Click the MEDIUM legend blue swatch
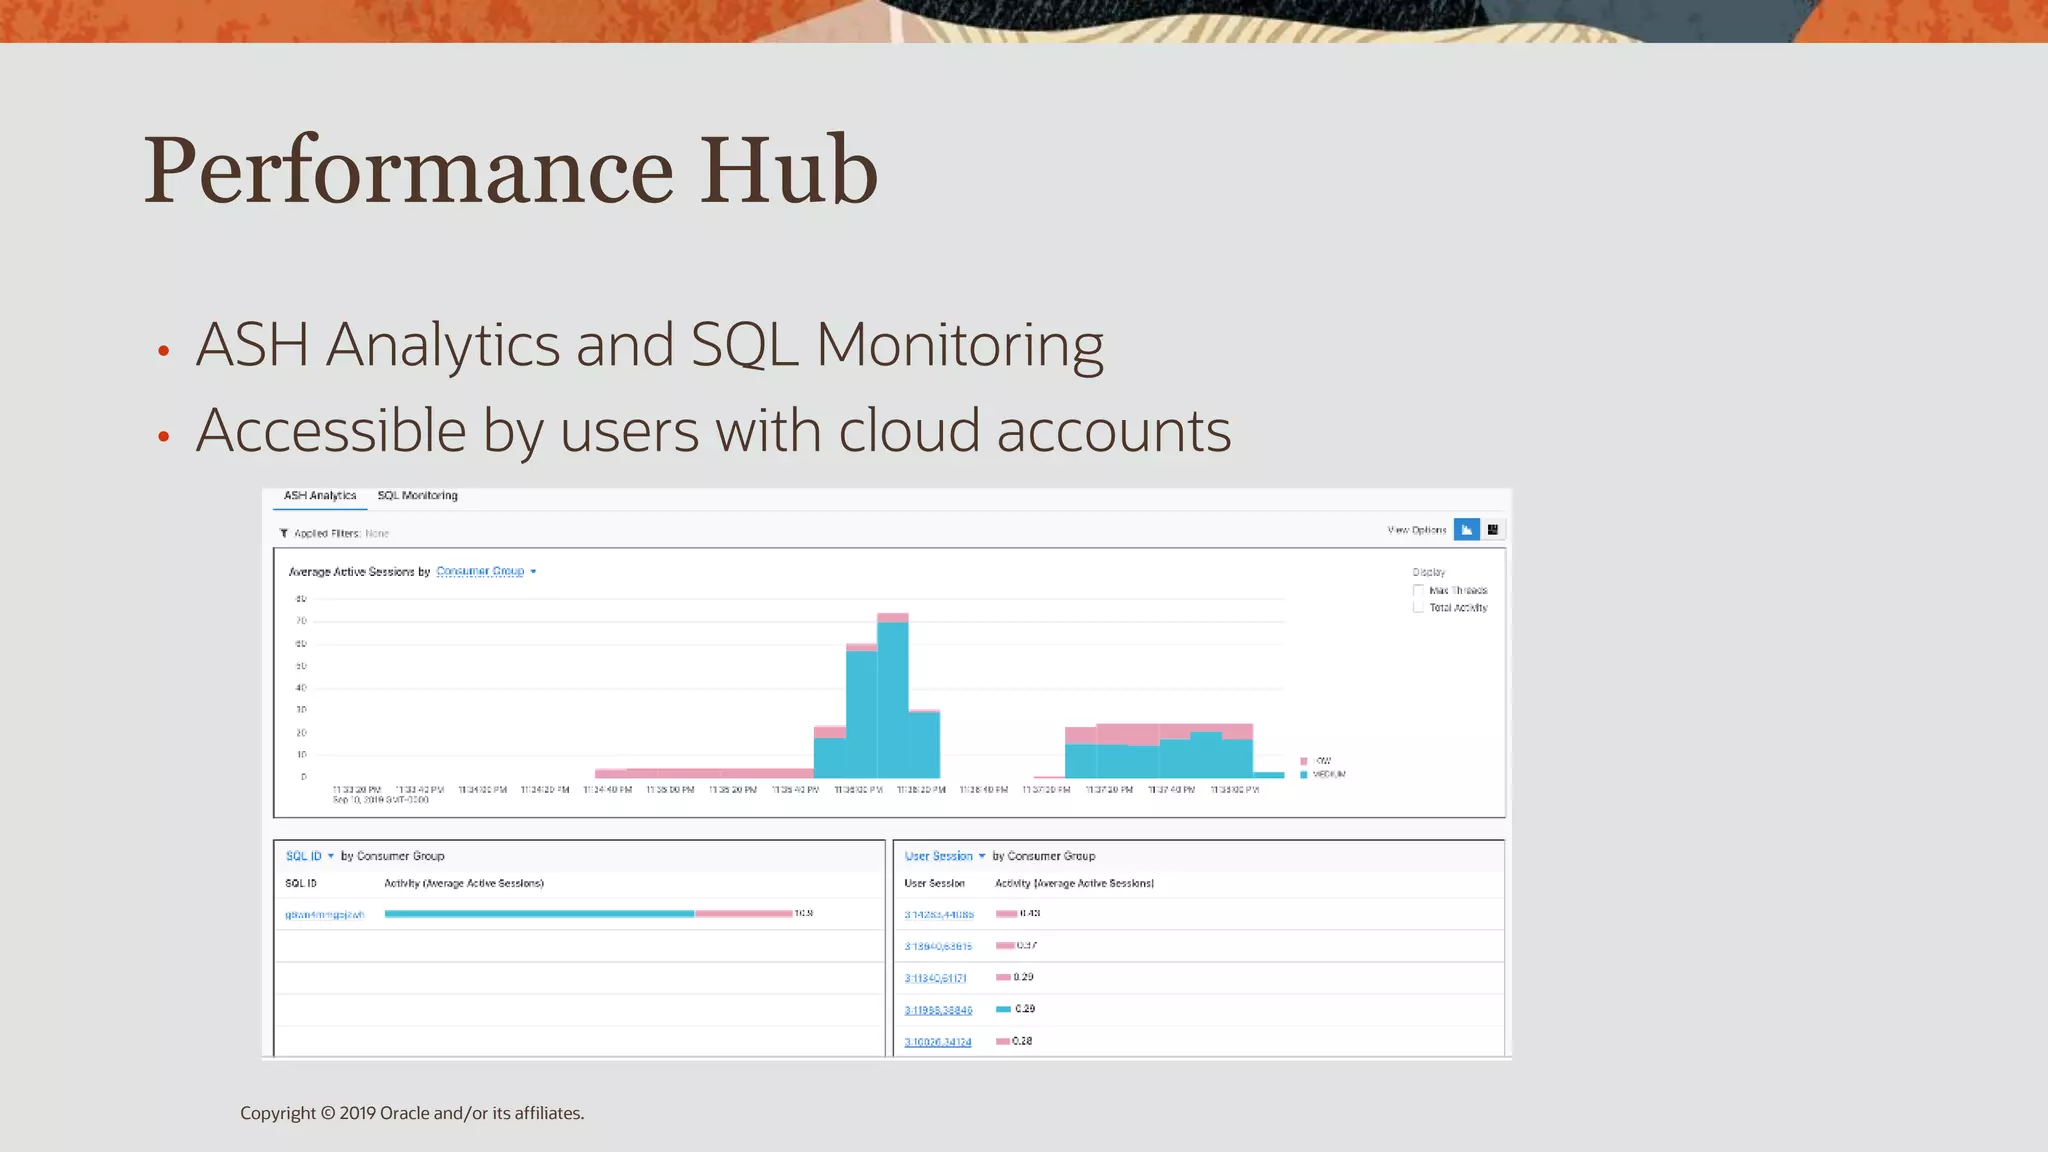Image resolution: width=2048 pixels, height=1152 pixels. [1303, 775]
